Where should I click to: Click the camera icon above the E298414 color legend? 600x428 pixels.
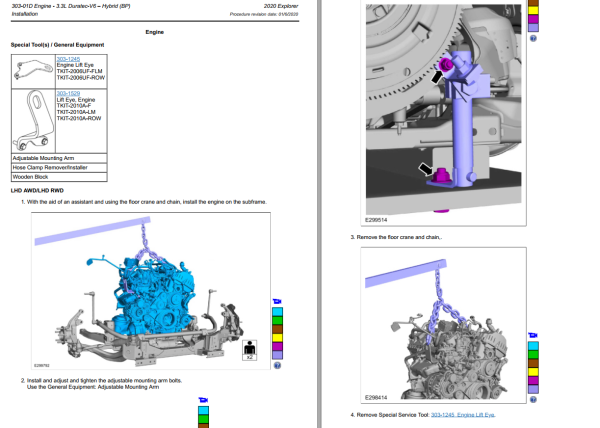click(533, 335)
